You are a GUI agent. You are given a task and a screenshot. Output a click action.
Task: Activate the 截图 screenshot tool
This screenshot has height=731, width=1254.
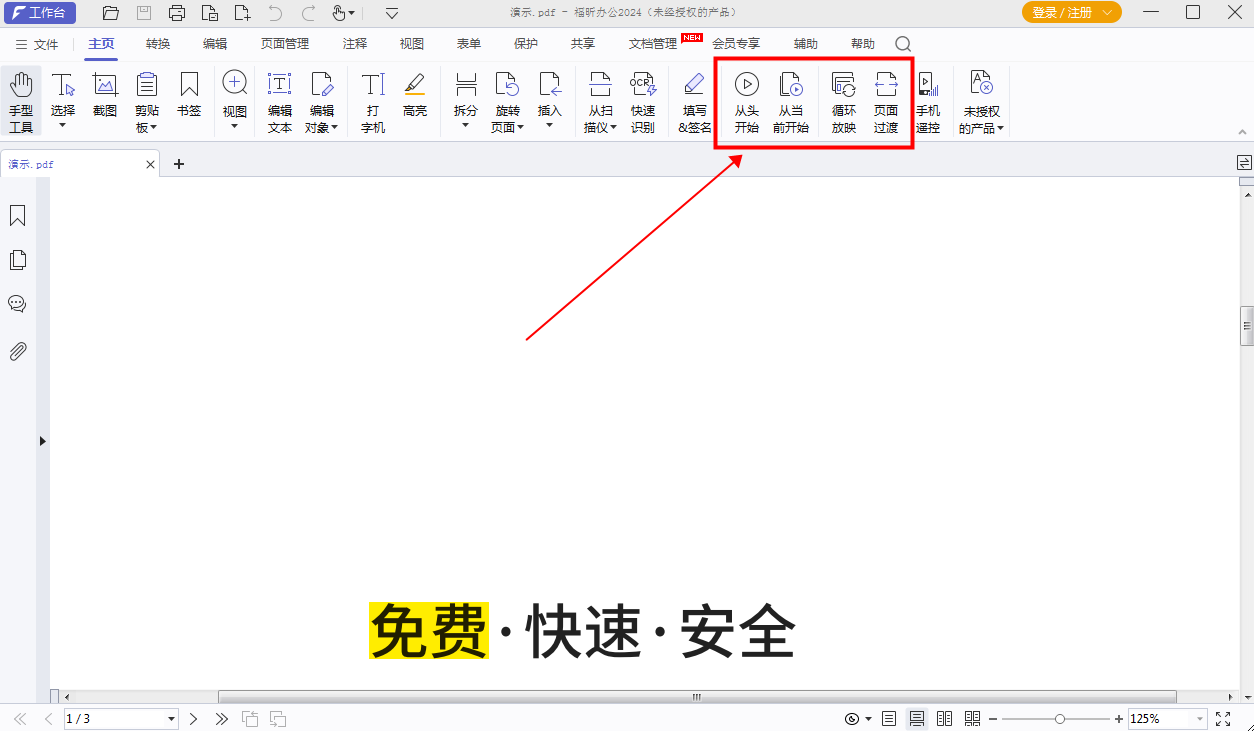tap(105, 100)
